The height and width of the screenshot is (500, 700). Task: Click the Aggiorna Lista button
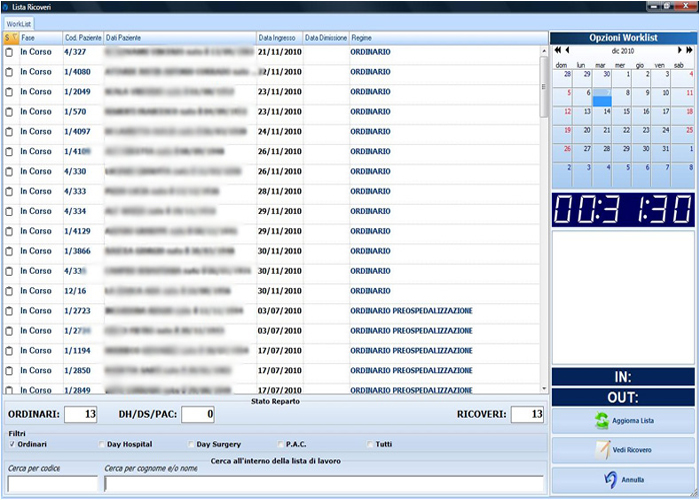tap(624, 421)
